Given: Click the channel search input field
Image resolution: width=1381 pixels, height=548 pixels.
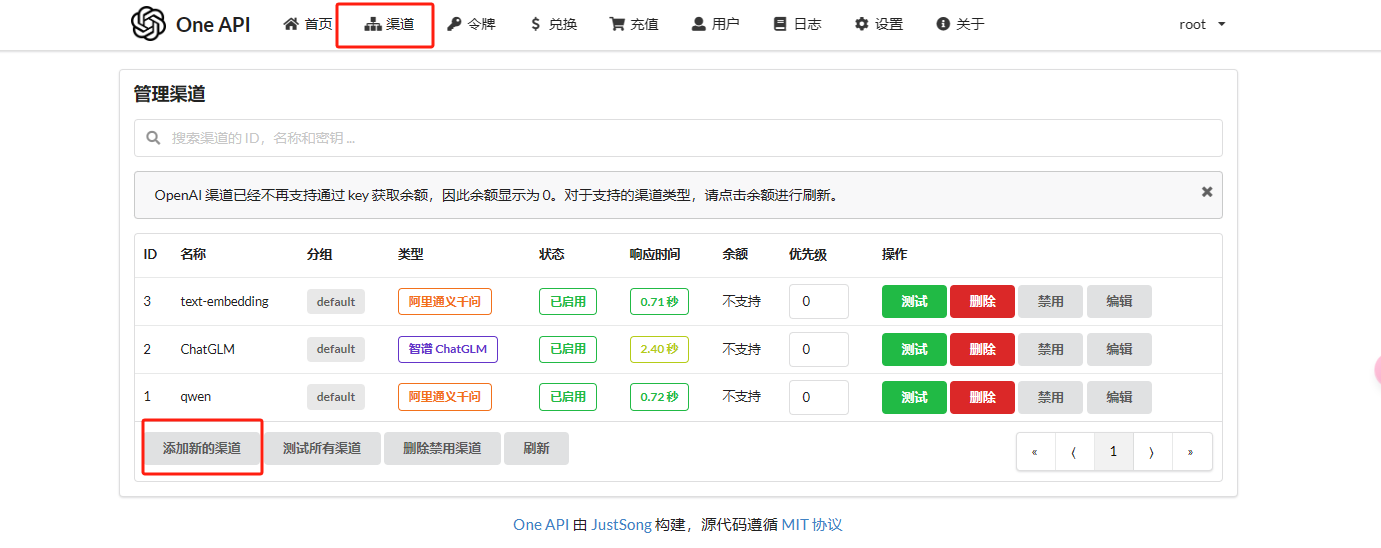Looking at the screenshot, I should [x=678, y=138].
